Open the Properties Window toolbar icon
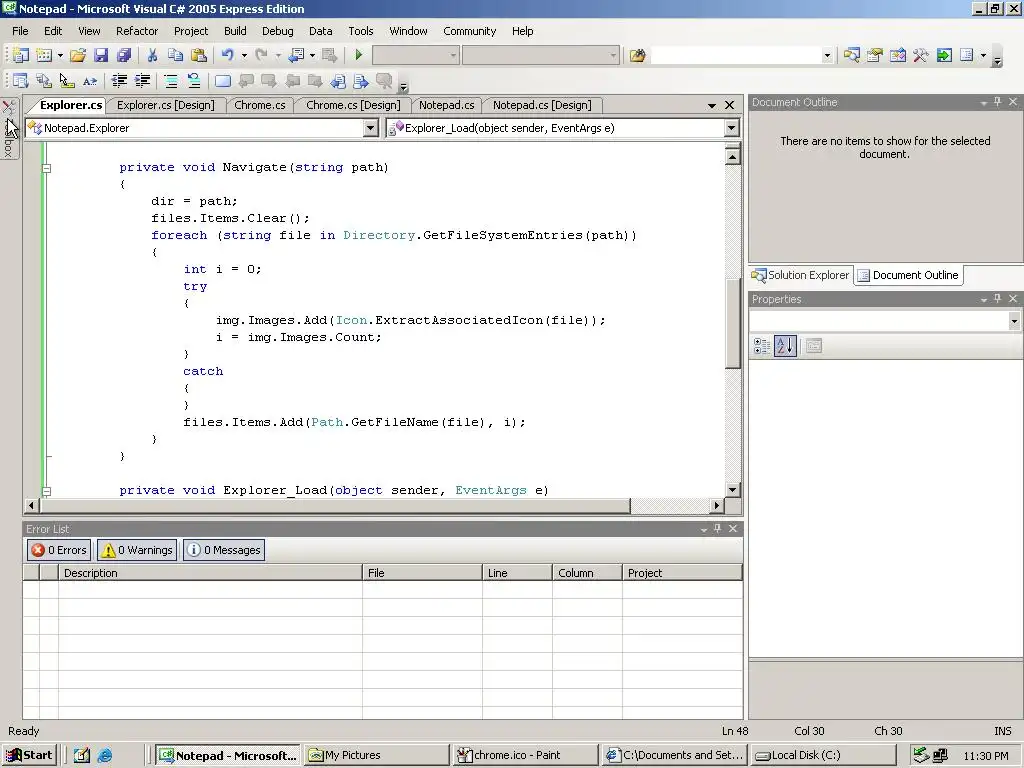Image resolution: width=1024 pixels, height=768 pixels. point(874,56)
